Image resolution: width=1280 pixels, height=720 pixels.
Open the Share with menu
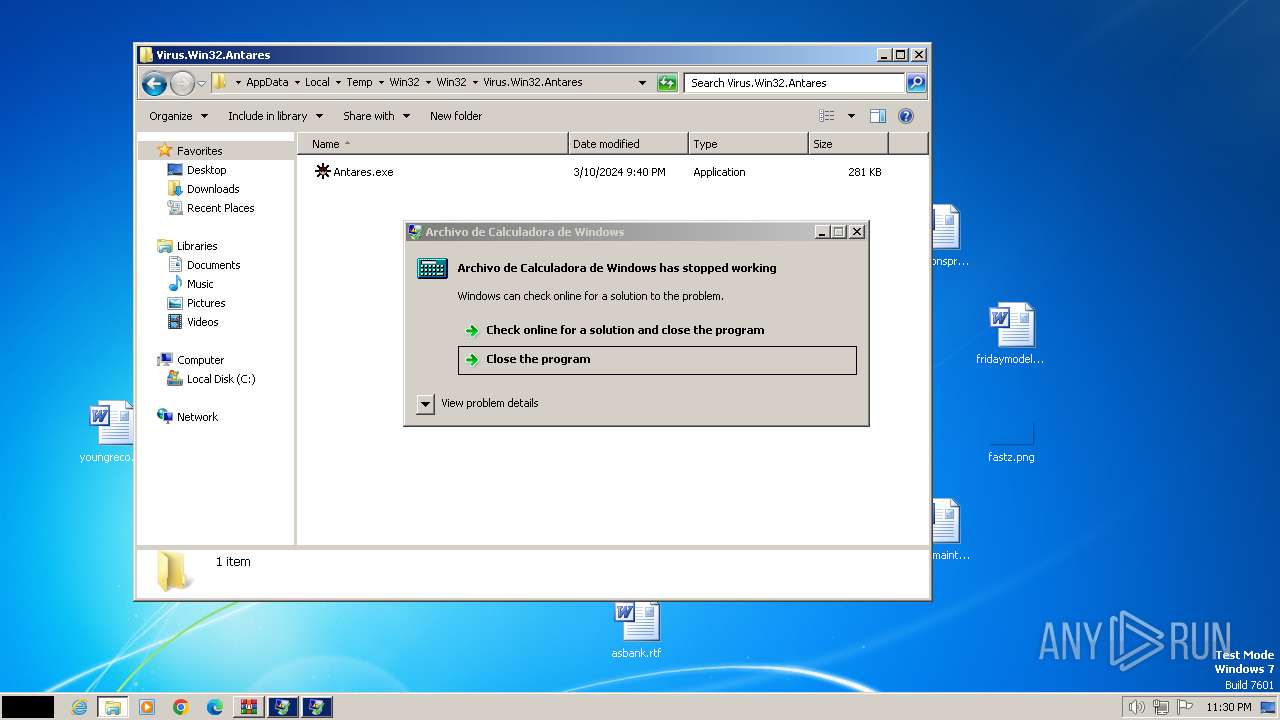point(376,116)
